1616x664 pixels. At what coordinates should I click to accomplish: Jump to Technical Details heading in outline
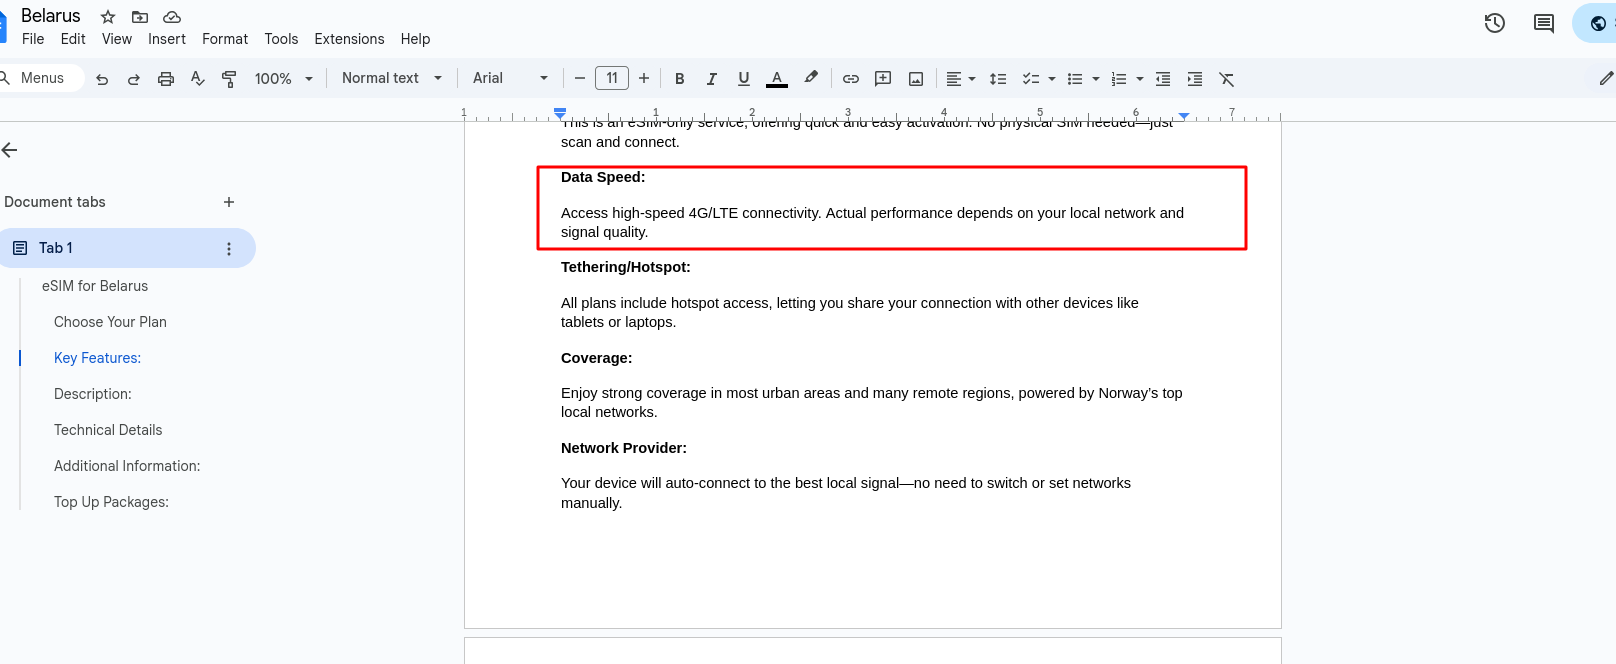click(x=108, y=430)
